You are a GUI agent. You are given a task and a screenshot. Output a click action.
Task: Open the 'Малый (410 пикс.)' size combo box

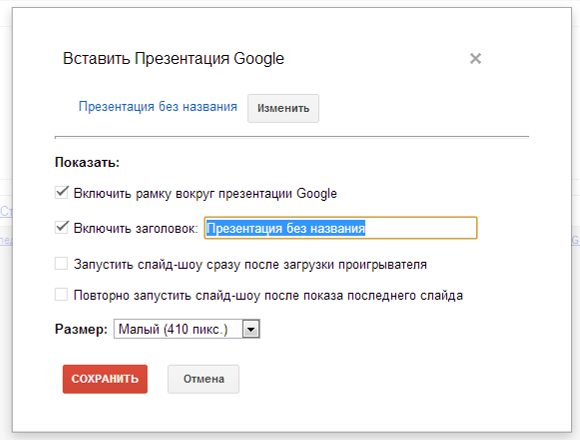click(x=187, y=329)
